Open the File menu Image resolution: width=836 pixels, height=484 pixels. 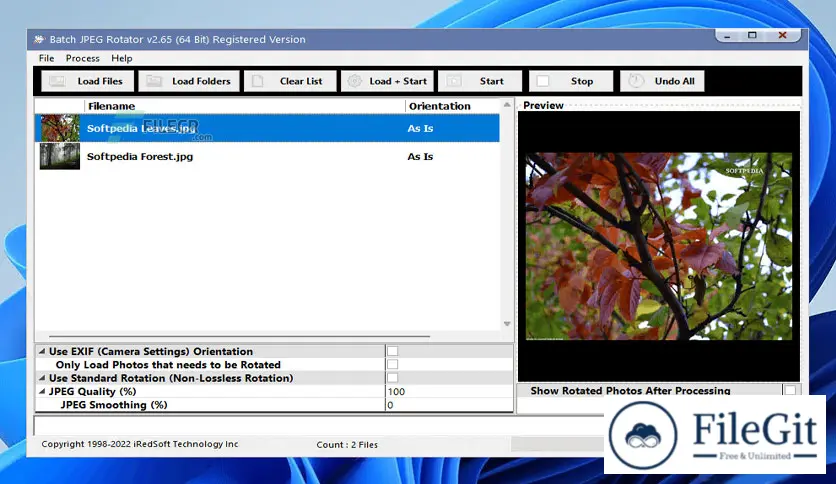pyautogui.click(x=46, y=58)
